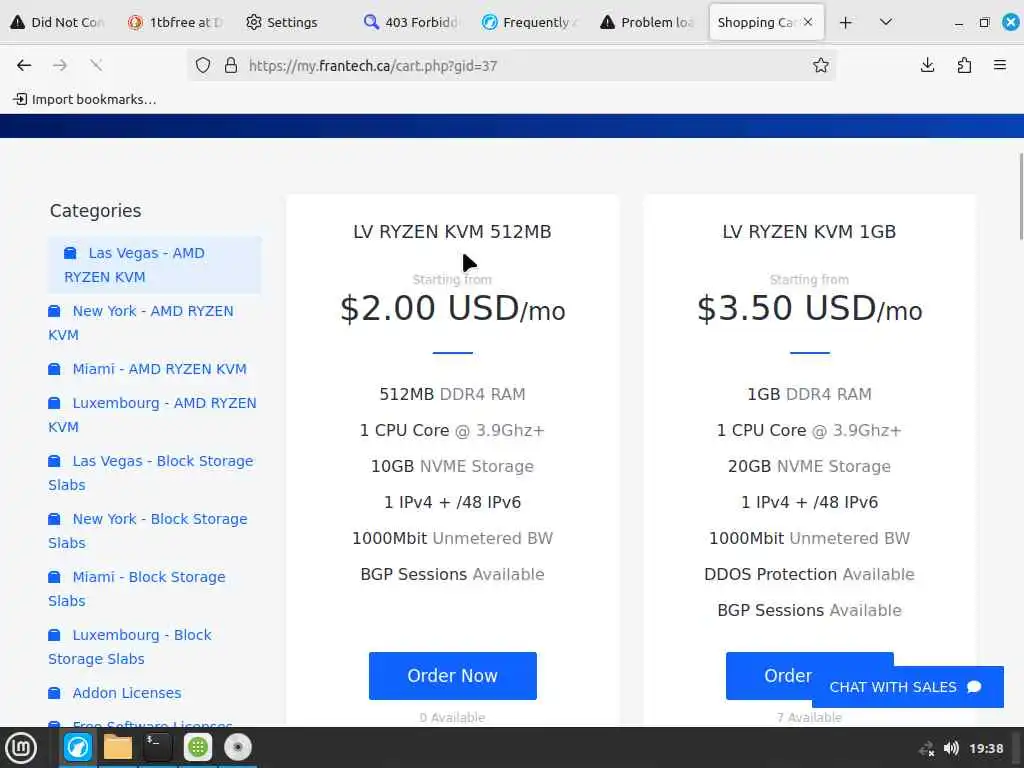Image resolution: width=1024 pixels, height=768 pixels.
Task: Switch to the Frequently tab
Action: coord(529,22)
